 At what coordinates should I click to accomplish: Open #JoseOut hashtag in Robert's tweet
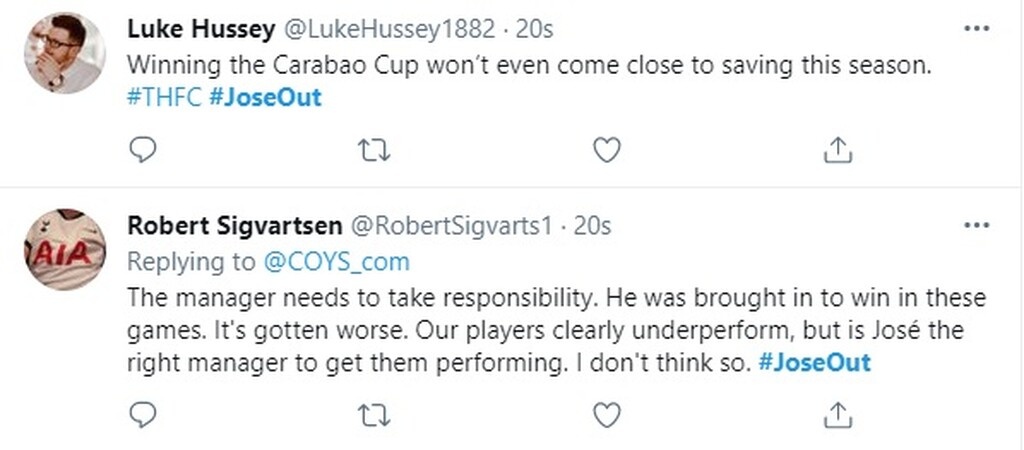814,362
